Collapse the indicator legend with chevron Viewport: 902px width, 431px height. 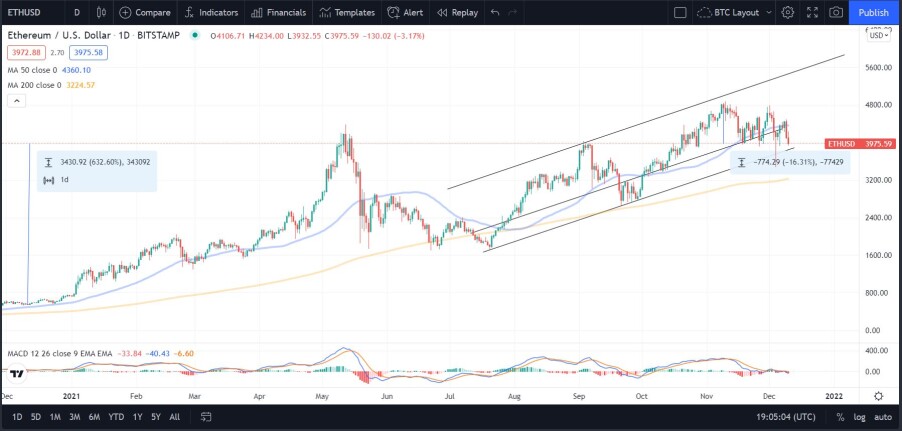tap(17, 101)
